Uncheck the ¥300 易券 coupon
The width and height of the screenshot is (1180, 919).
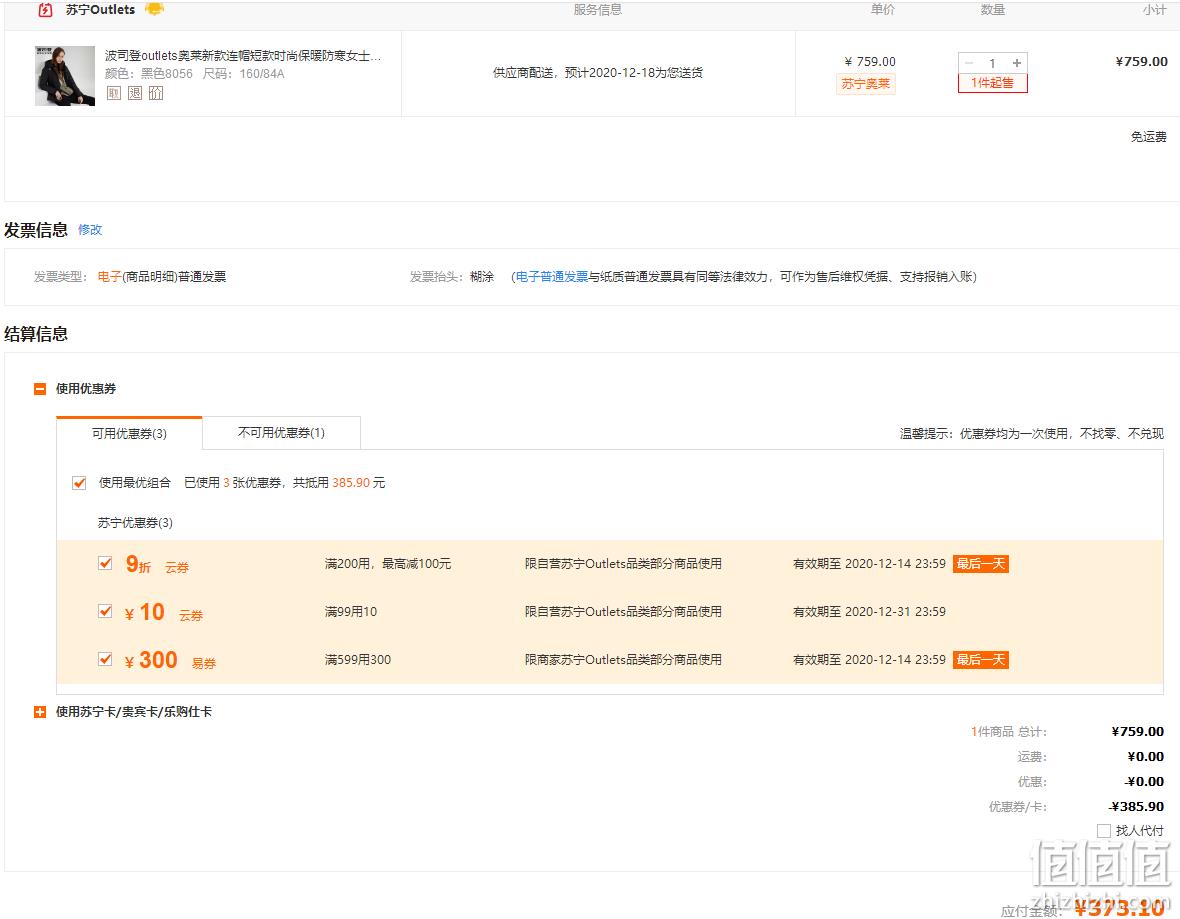coord(105,659)
